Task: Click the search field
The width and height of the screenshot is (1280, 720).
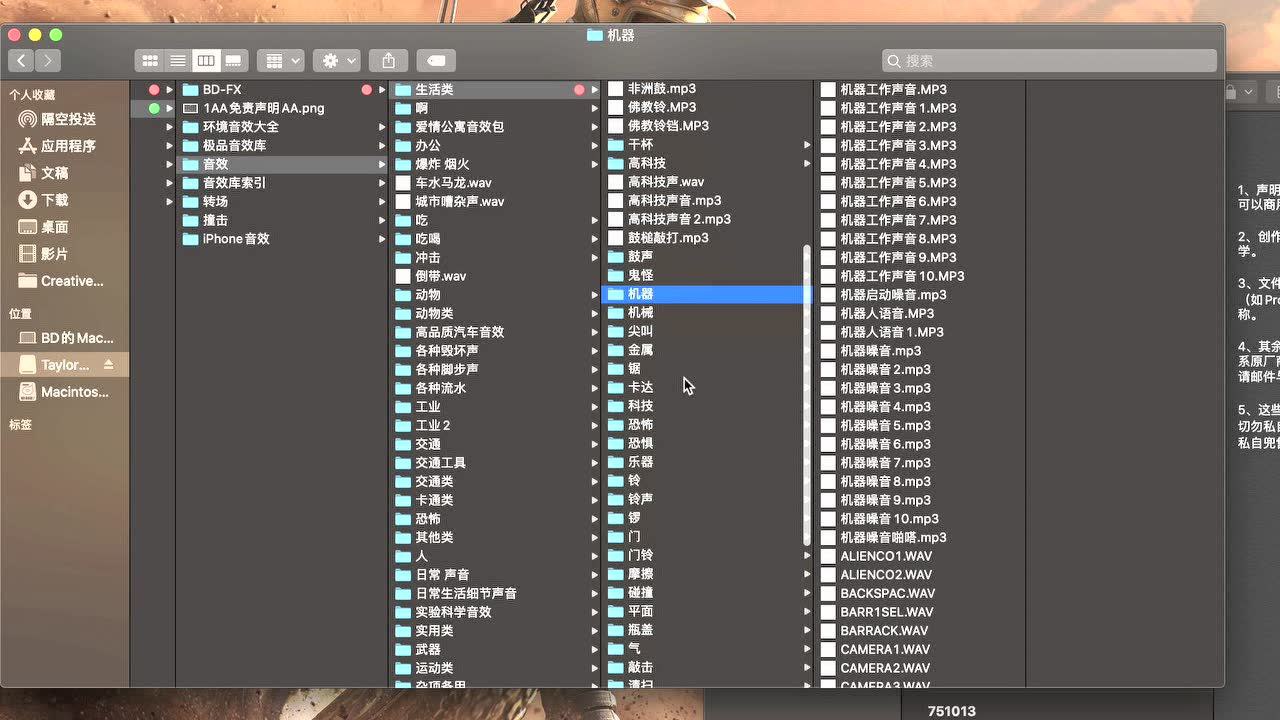Action: pyautogui.click(x=1050, y=61)
